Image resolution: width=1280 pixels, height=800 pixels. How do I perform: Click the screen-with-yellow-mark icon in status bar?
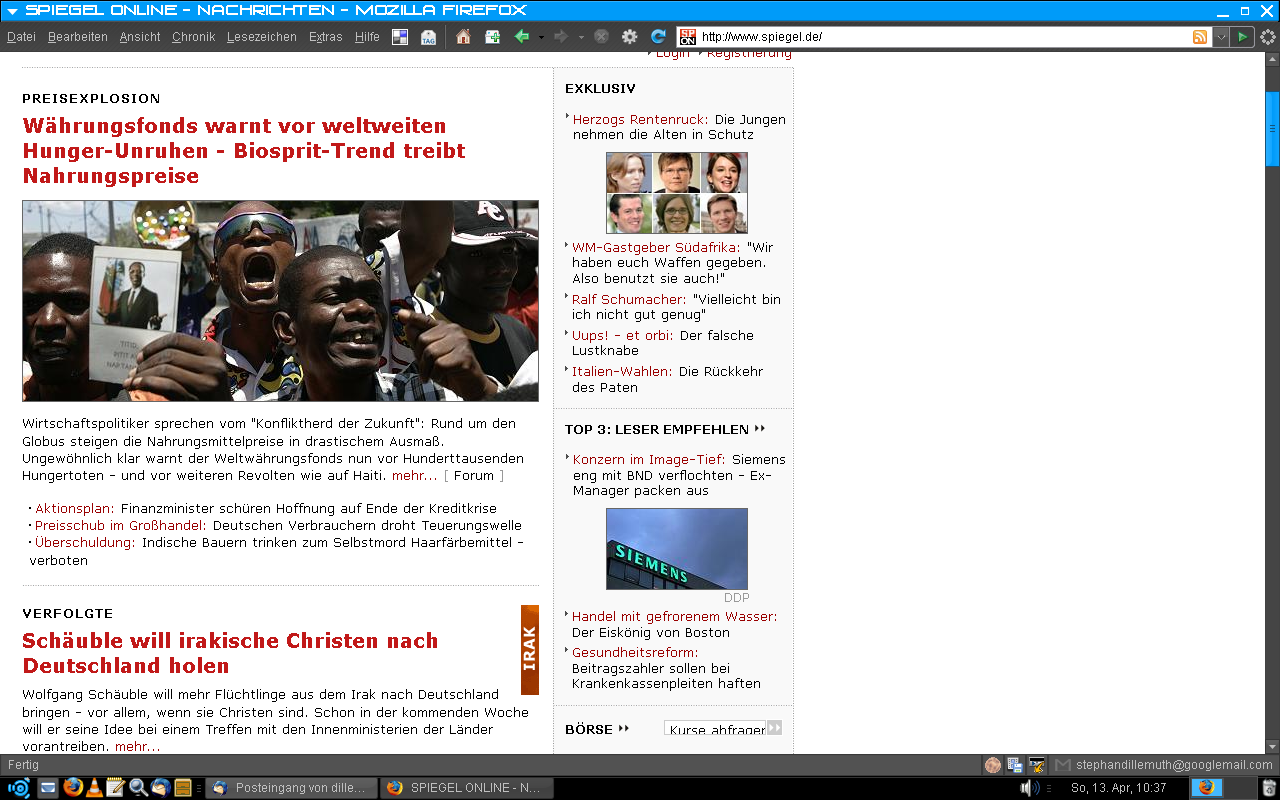pyautogui.click(x=1037, y=765)
